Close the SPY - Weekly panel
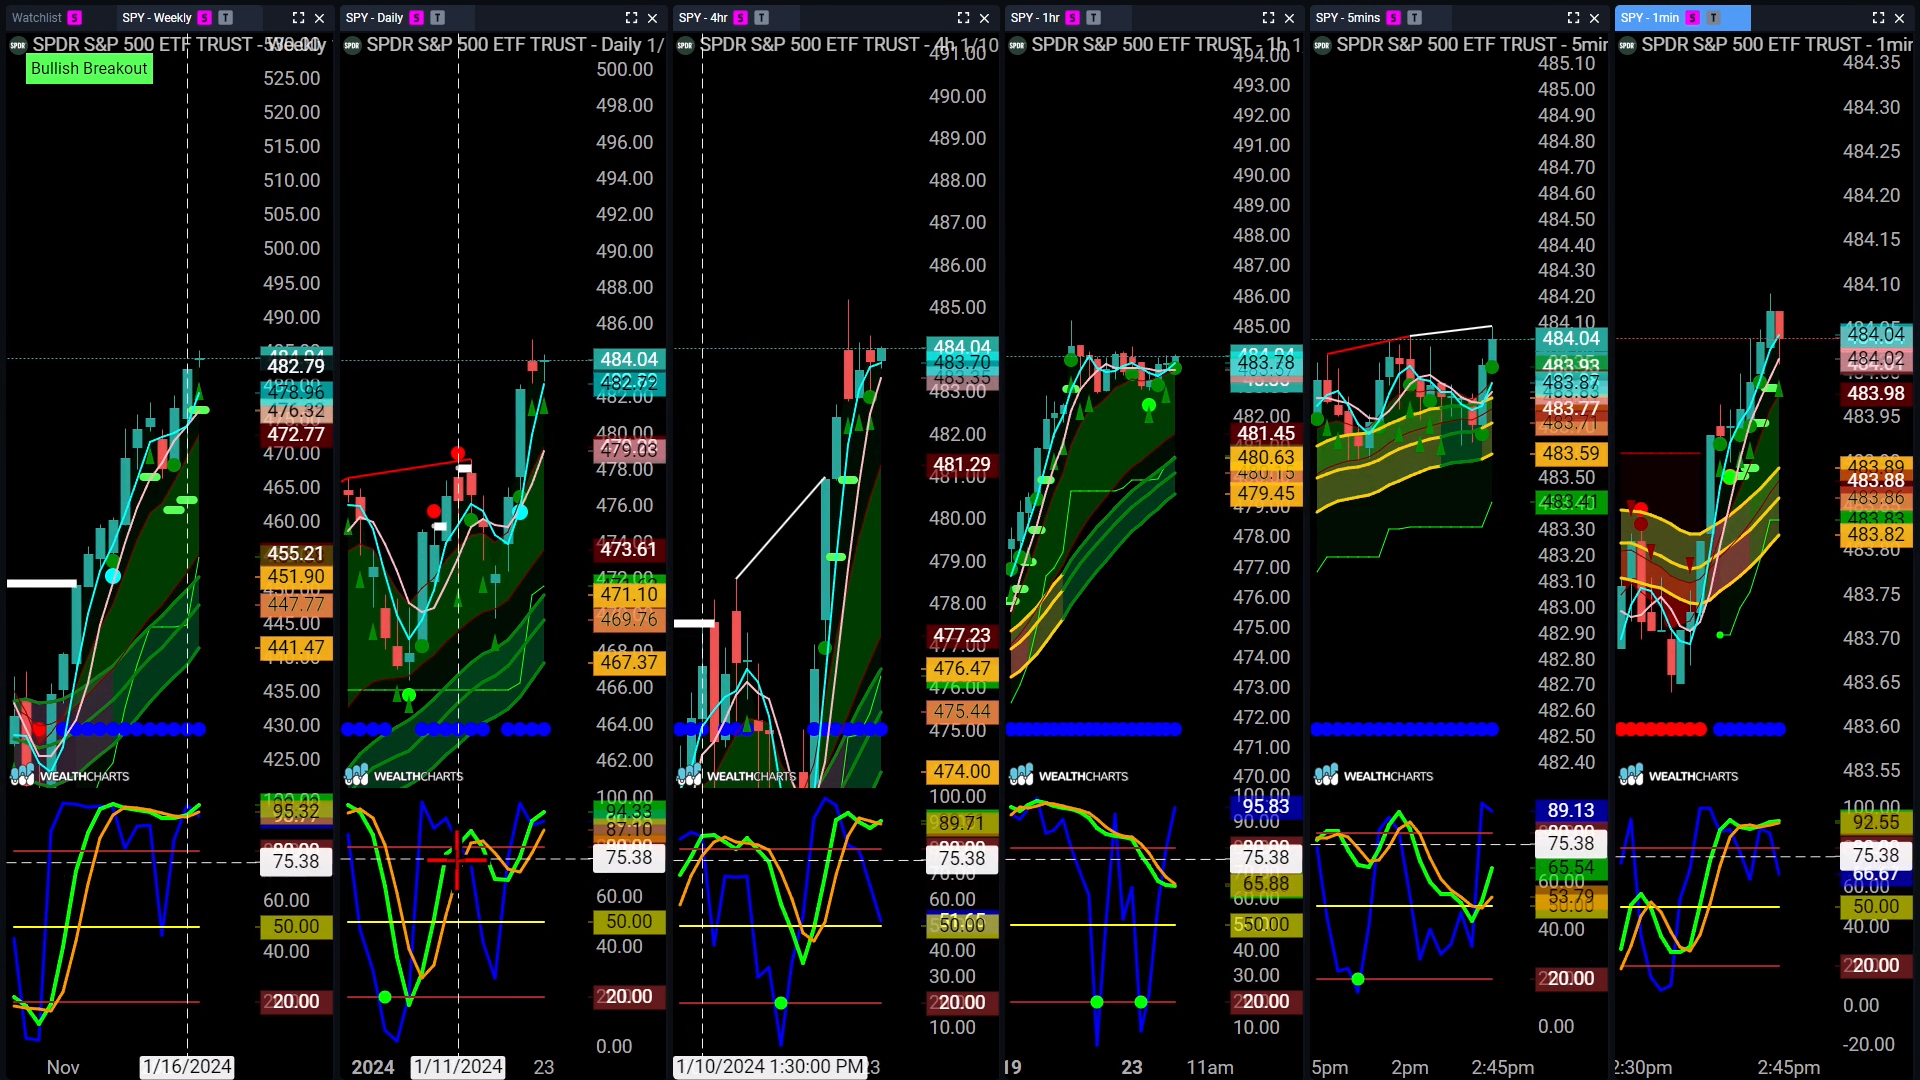 (x=320, y=18)
